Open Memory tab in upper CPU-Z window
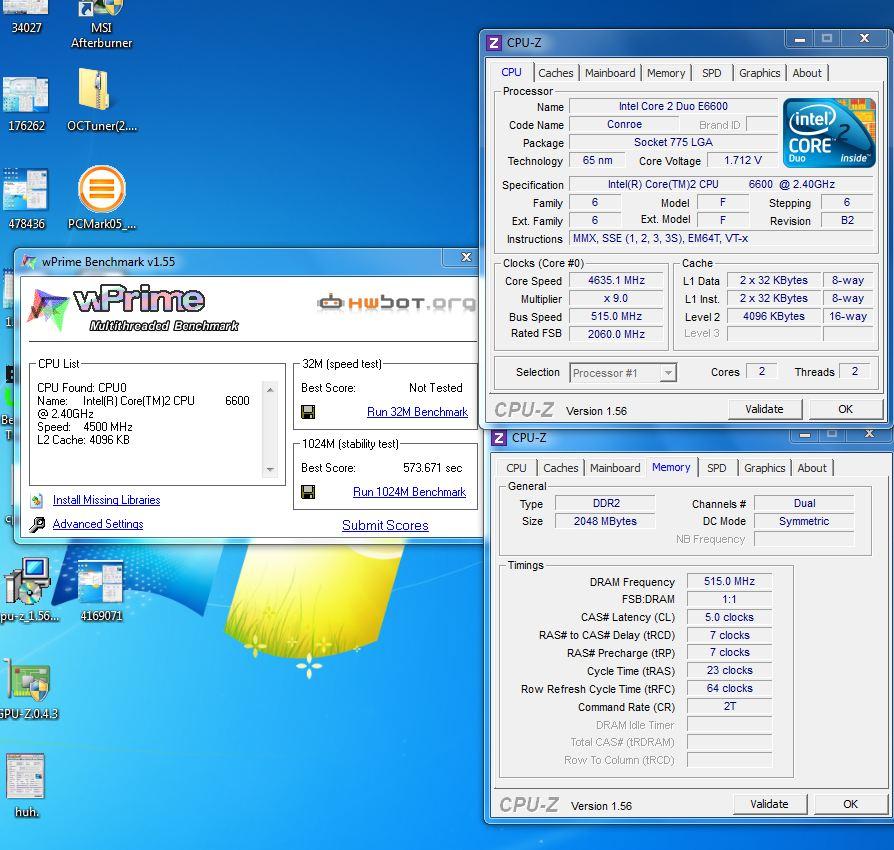The height and width of the screenshot is (850, 894). tap(666, 73)
